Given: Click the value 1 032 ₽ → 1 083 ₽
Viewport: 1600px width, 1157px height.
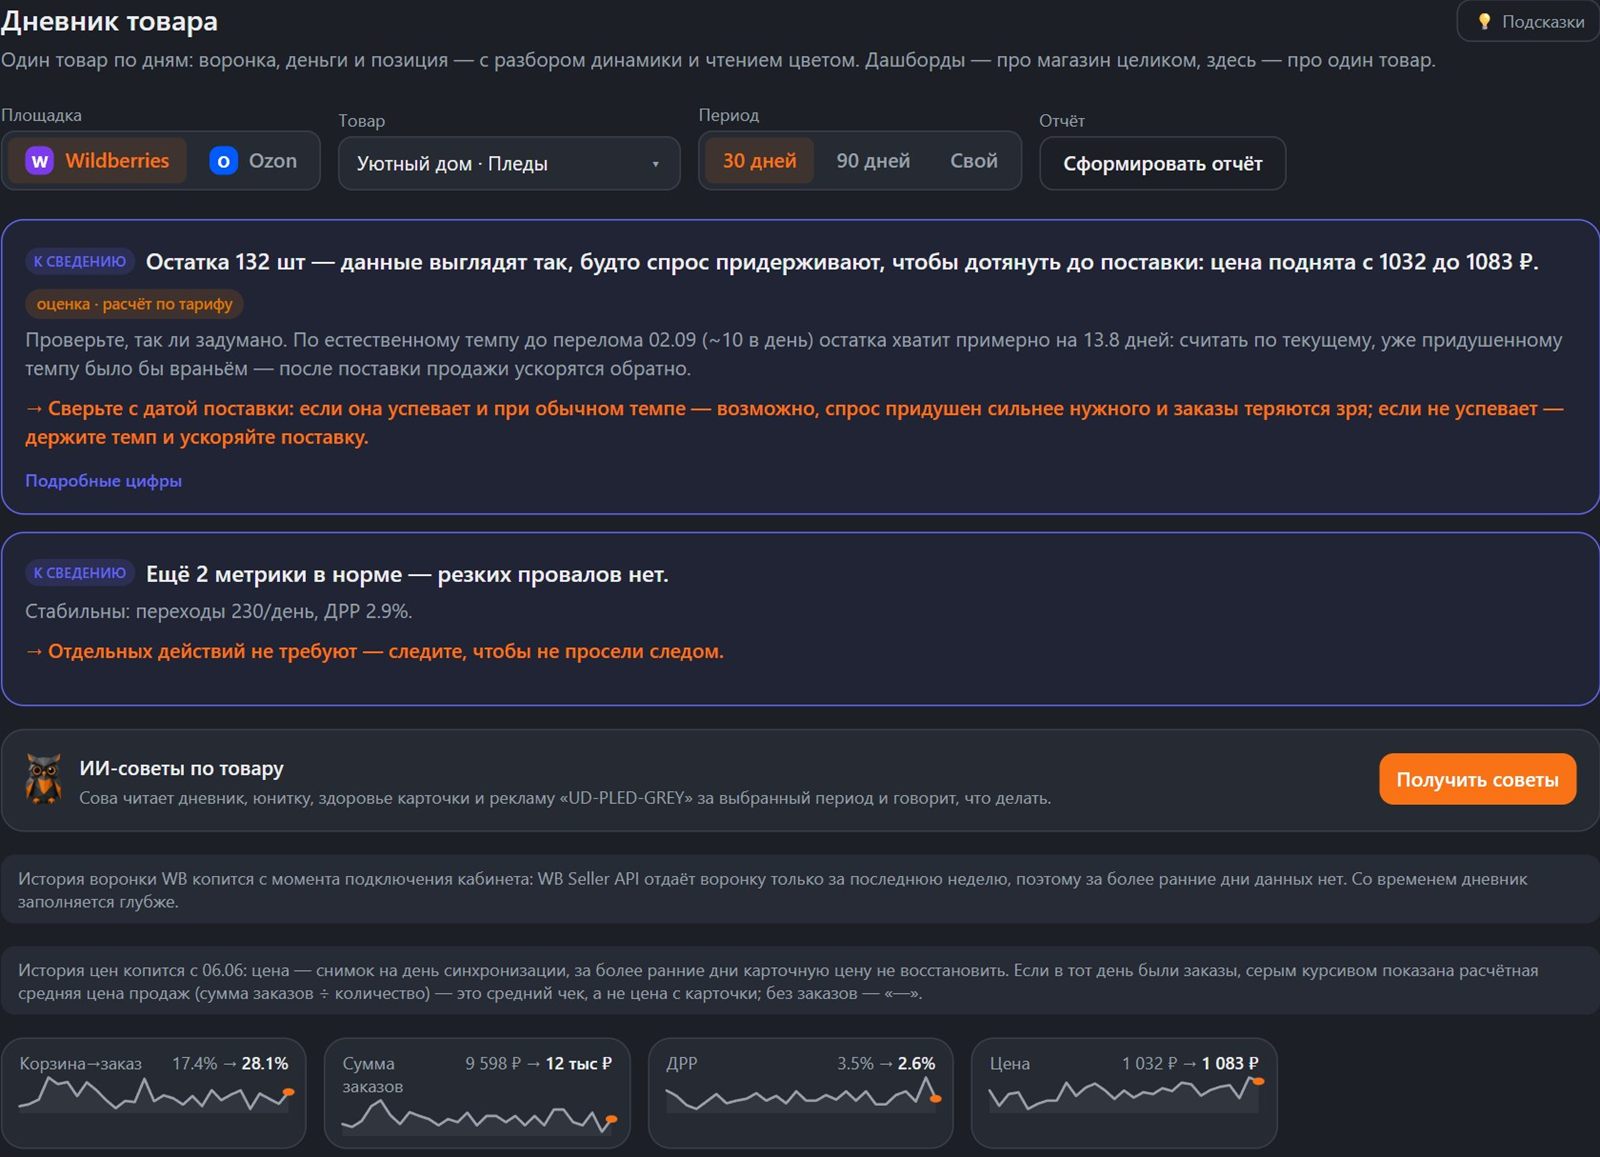Looking at the screenshot, I should 1190,1063.
